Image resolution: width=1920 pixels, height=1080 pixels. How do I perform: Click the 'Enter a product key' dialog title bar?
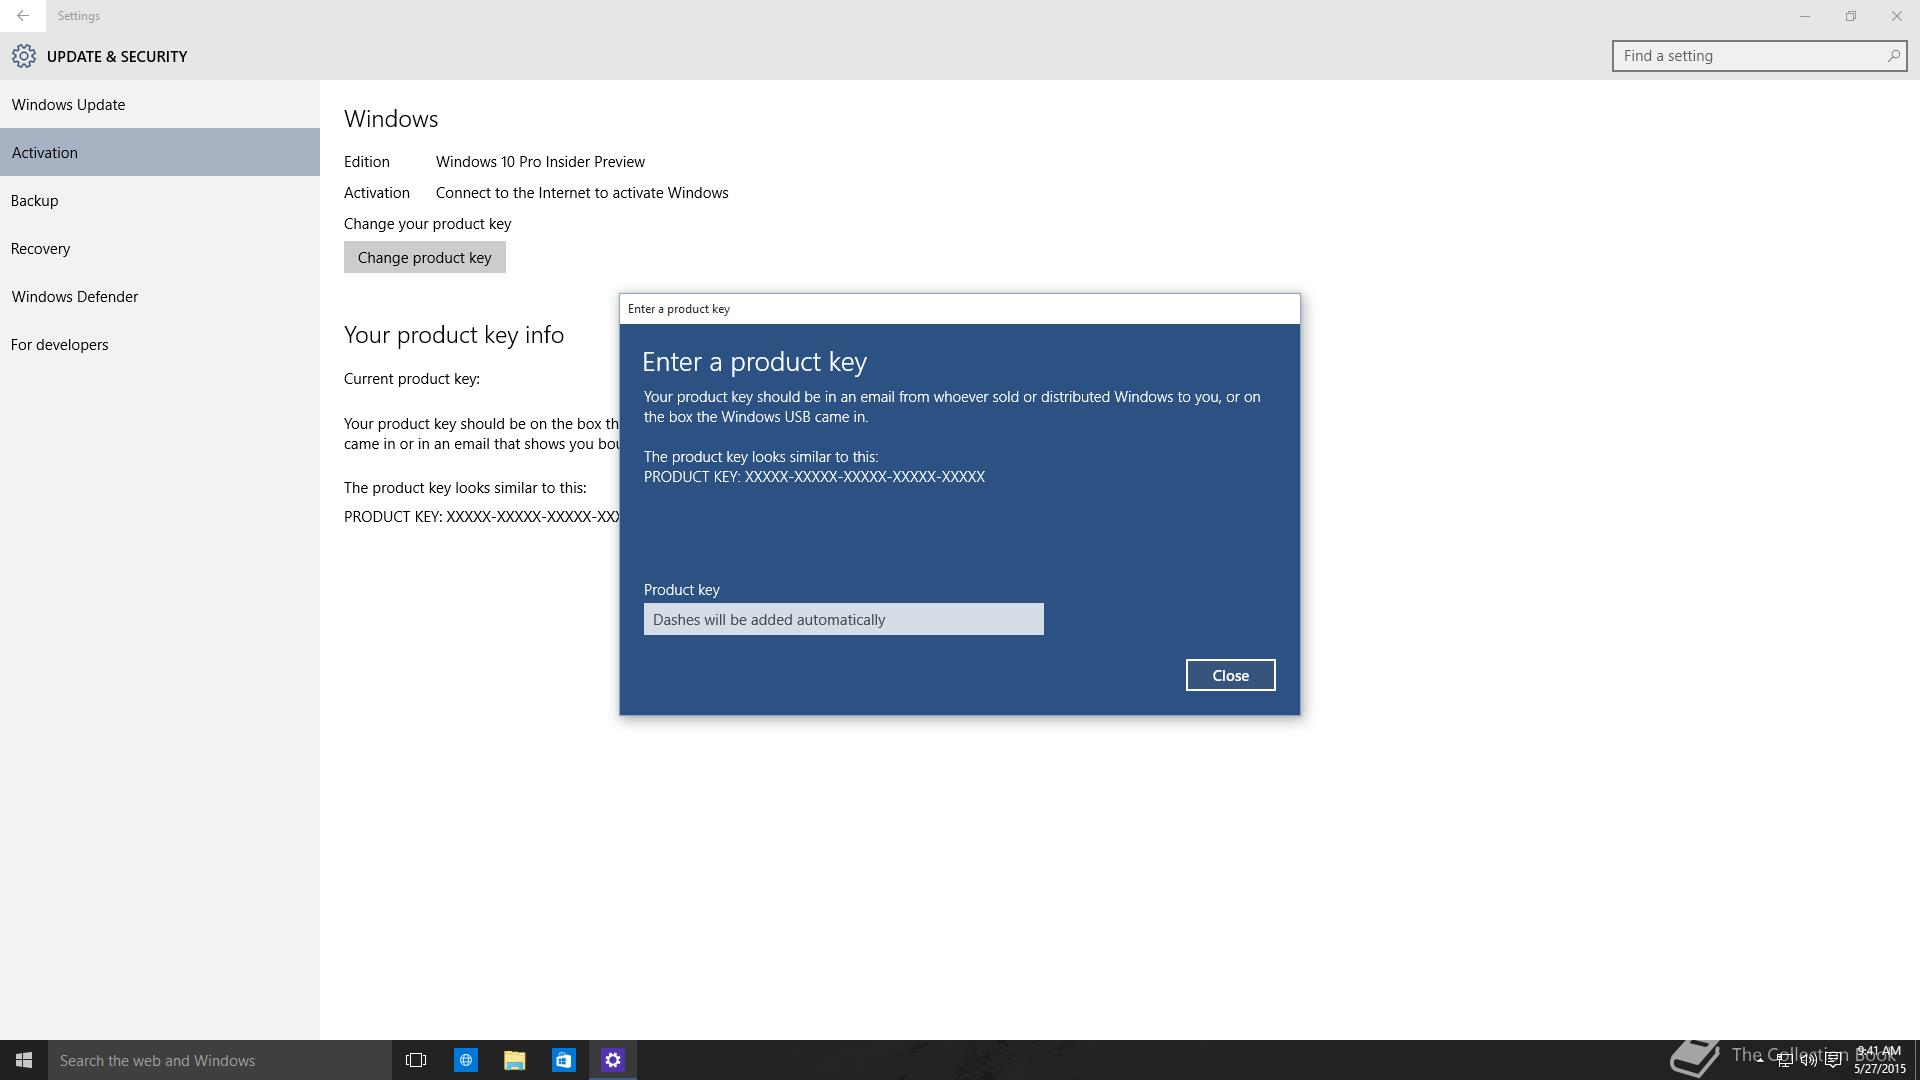pyautogui.click(x=960, y=309)
